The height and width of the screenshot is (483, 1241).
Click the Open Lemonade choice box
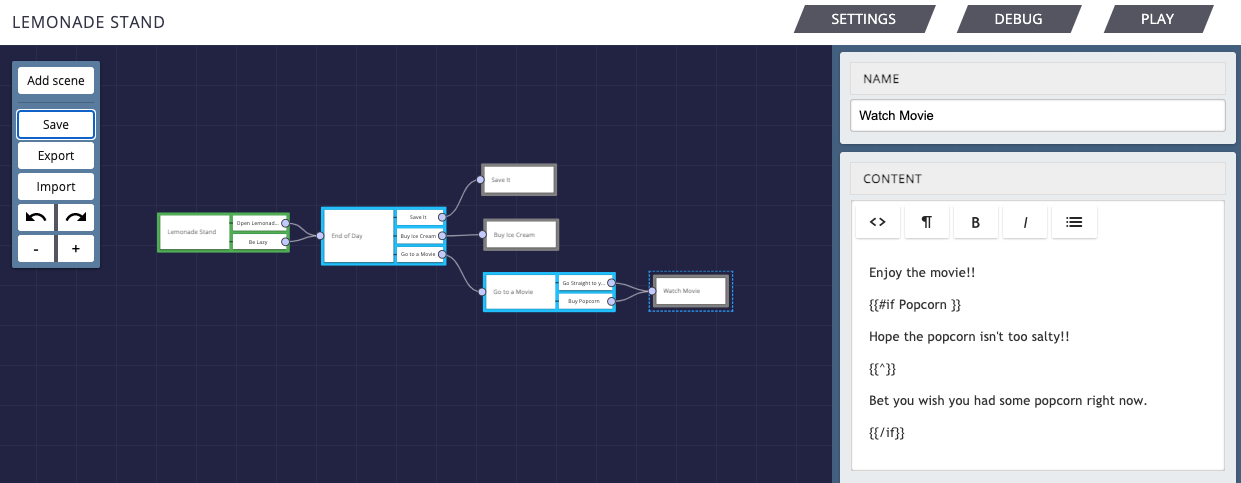[x=258, y=223]
